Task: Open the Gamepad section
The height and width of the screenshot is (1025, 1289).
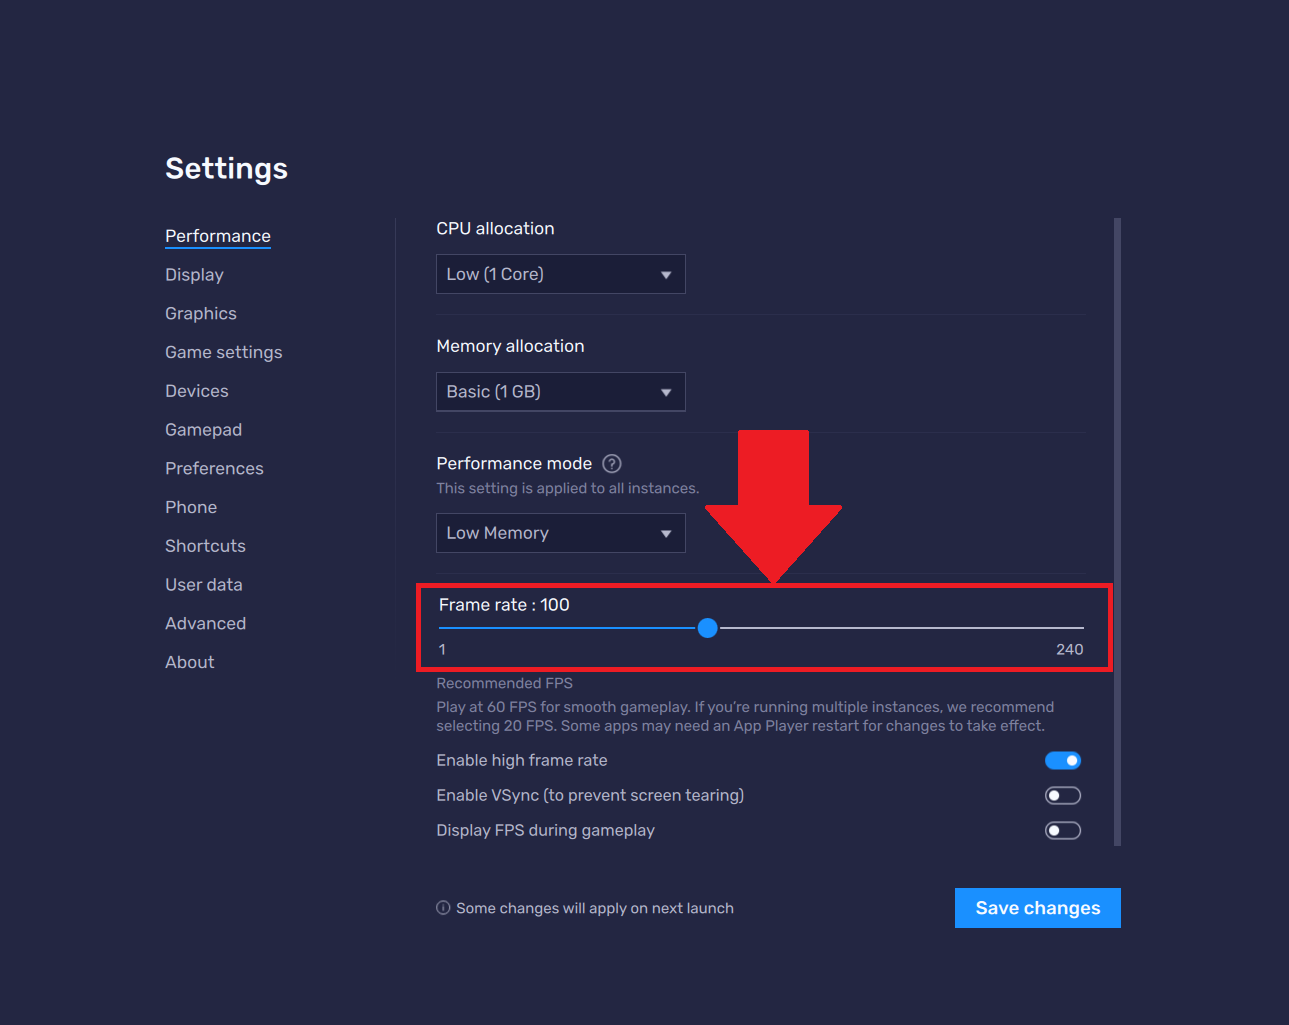Action: click(204, 430)
